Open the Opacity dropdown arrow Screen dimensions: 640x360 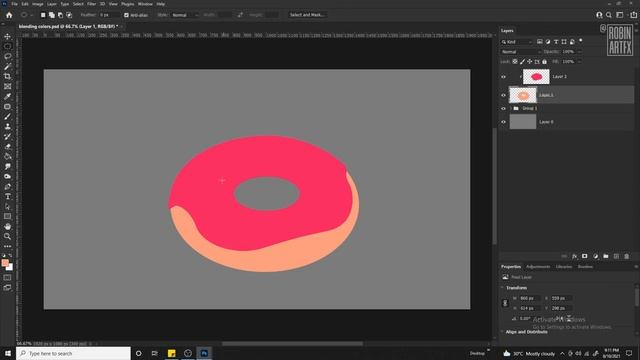click(579, 52)
